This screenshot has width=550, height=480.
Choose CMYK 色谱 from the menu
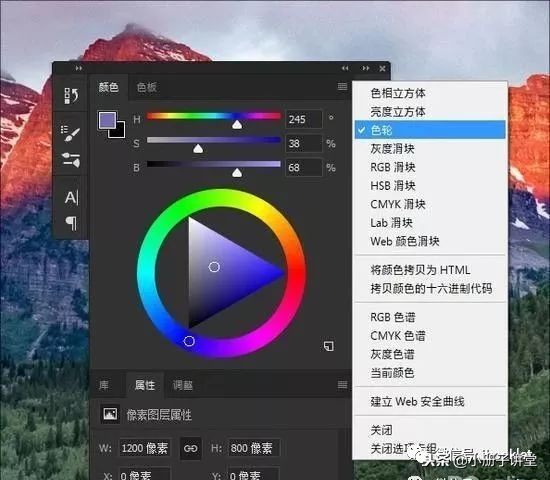[430, 336]
